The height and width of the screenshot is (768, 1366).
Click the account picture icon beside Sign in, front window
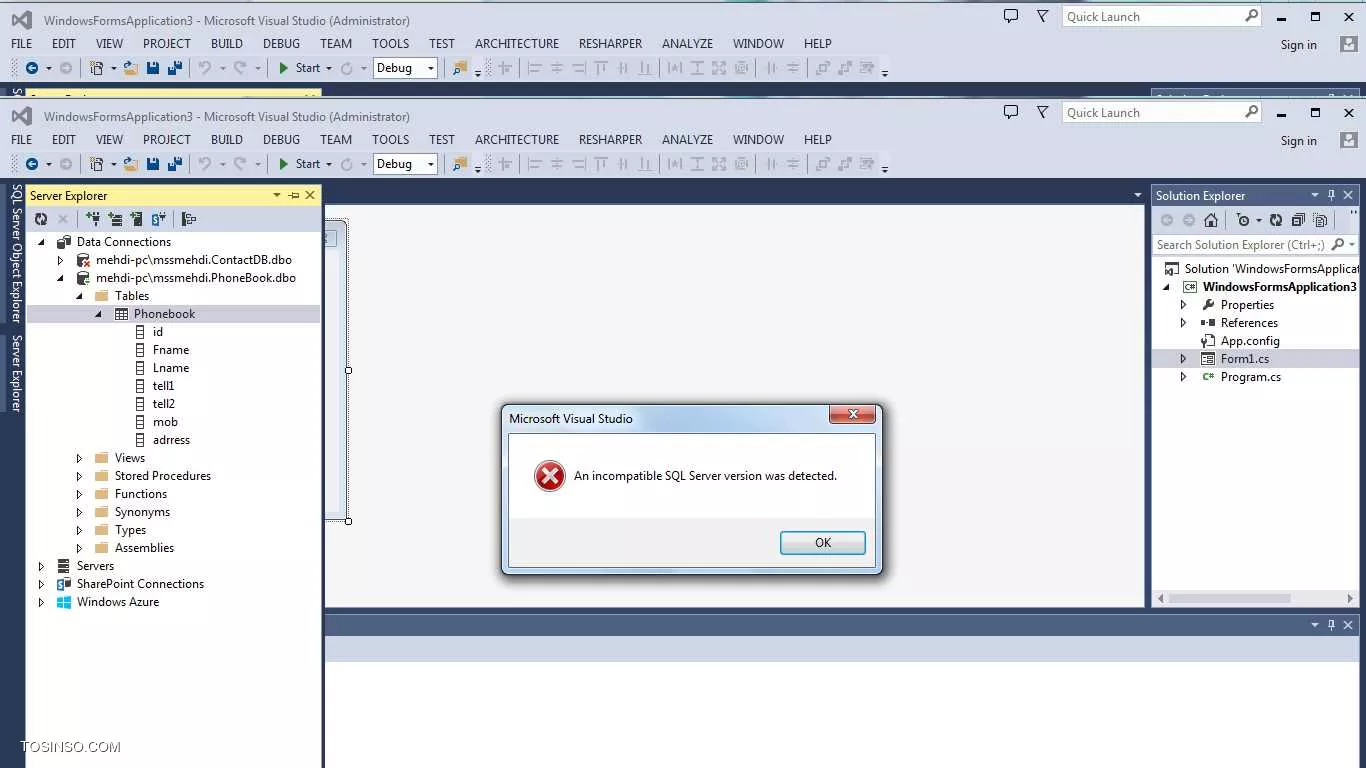1348,140
